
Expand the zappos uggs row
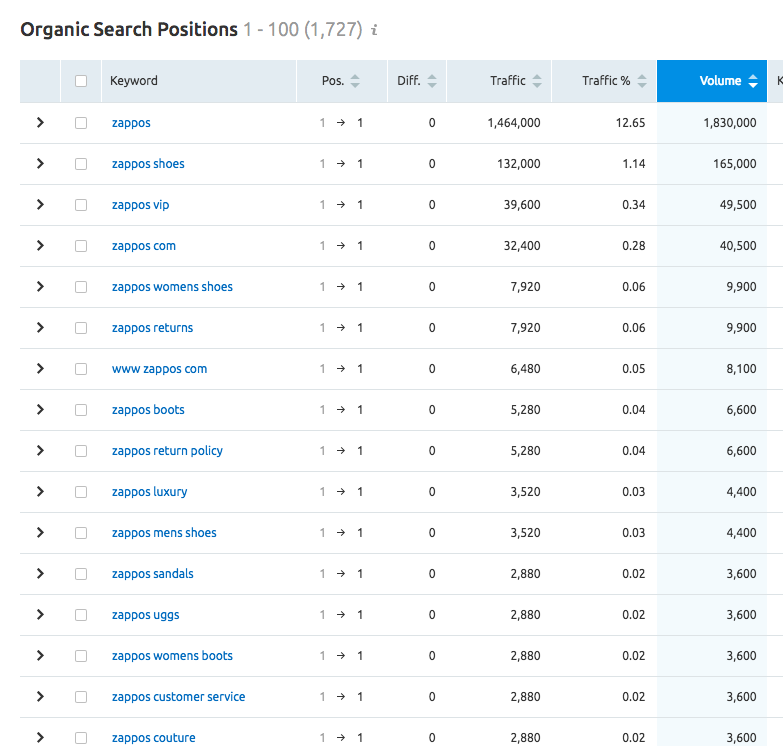pos(40,614)
